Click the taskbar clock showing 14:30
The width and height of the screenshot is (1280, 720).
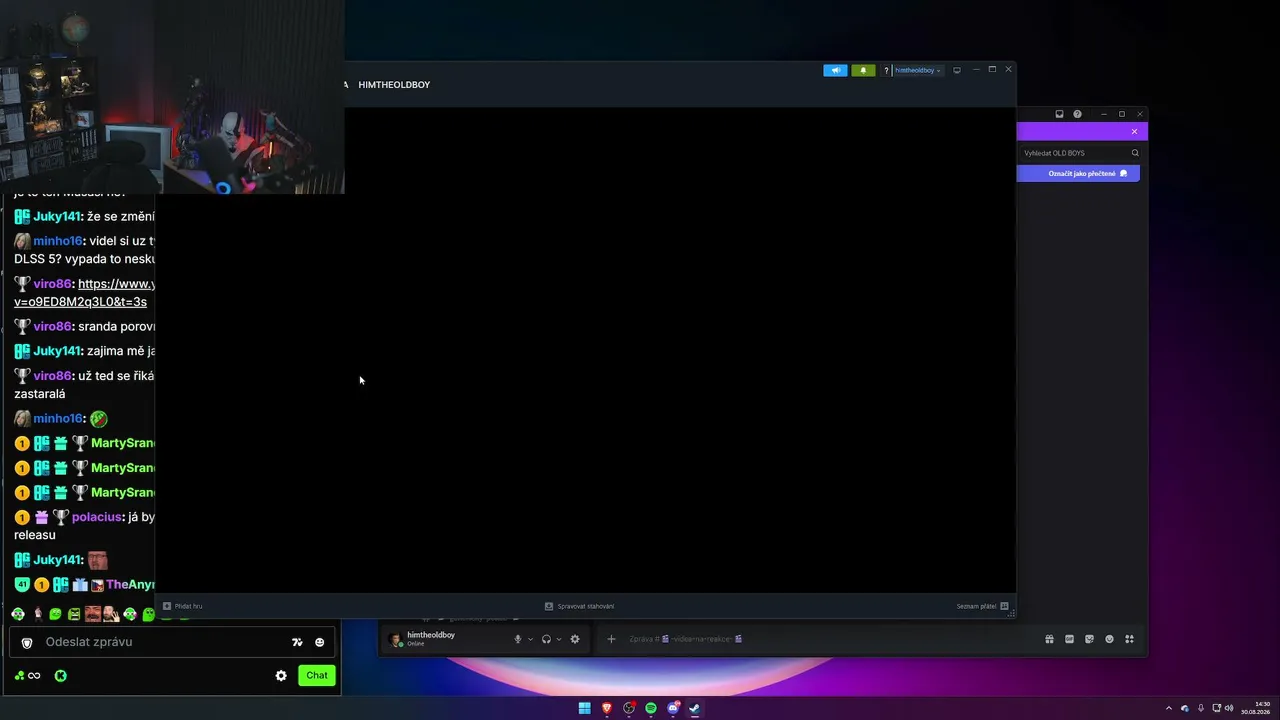click(1255, 708)
